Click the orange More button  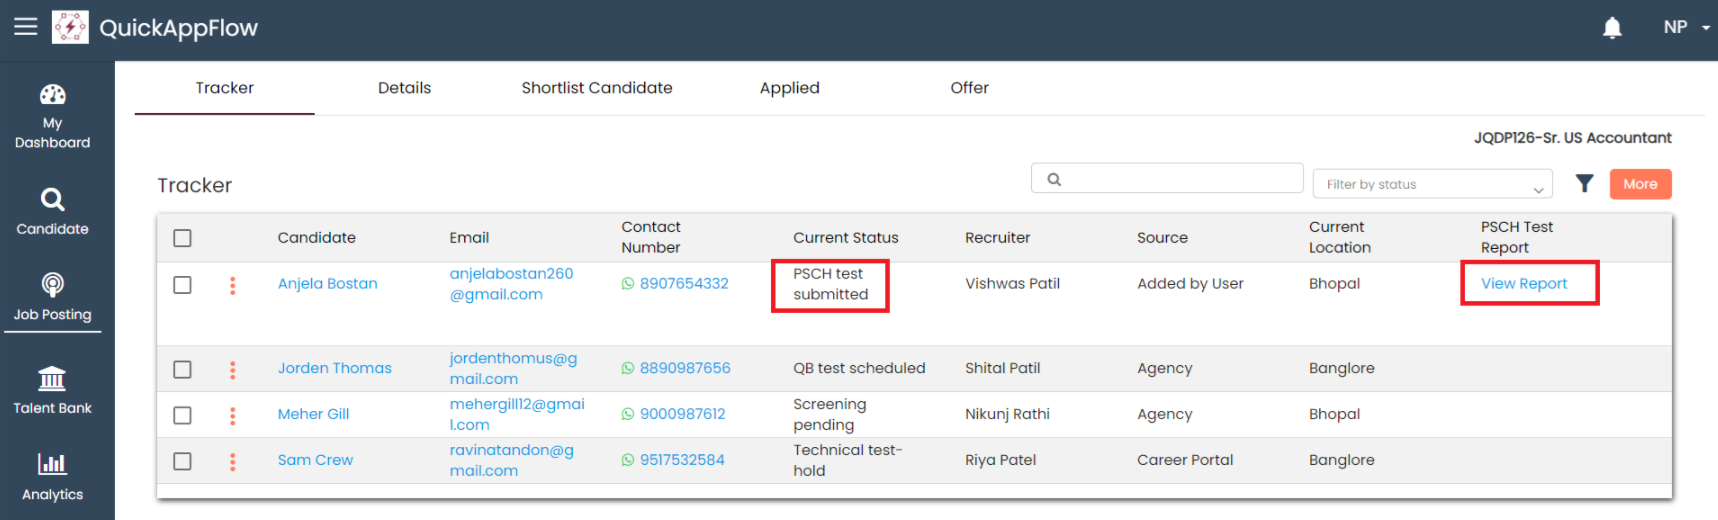pos(1640,184)
